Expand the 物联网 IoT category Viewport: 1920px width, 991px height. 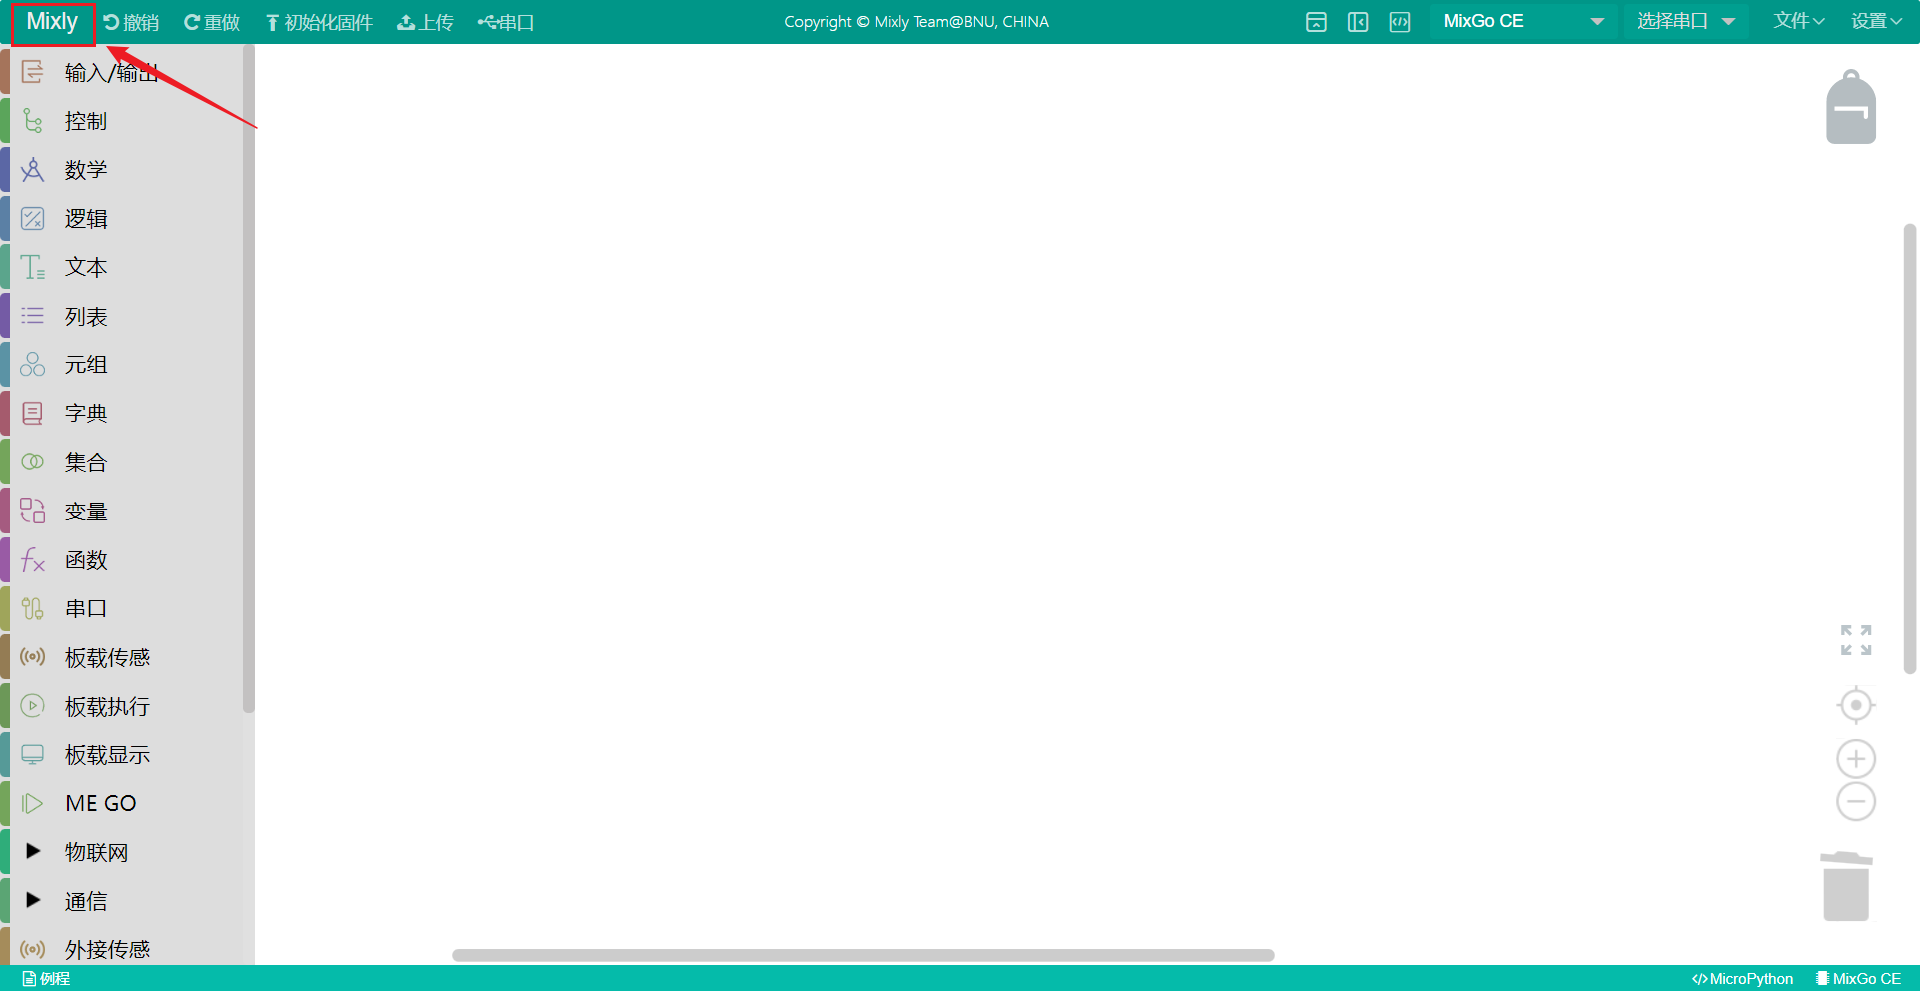tap(33, 851)
